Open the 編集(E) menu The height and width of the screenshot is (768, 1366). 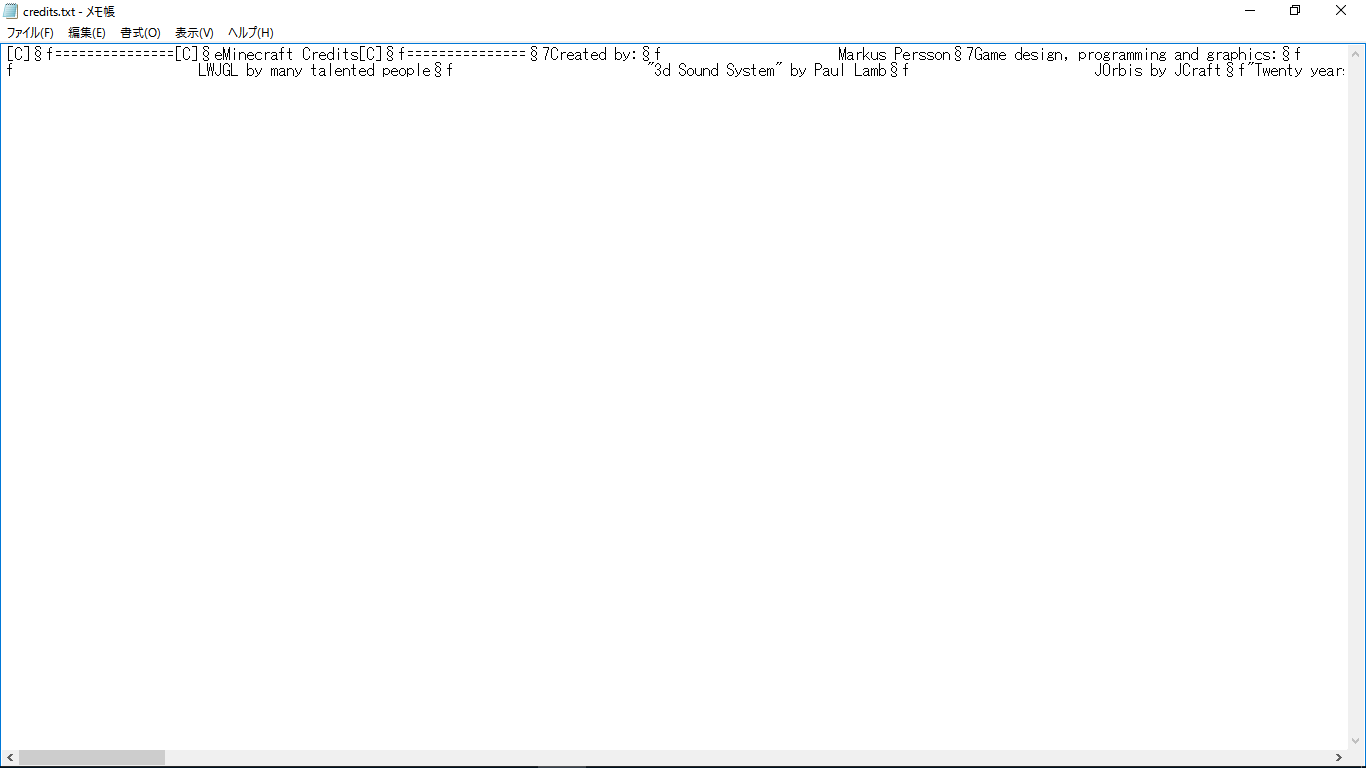tap(87, 33)
